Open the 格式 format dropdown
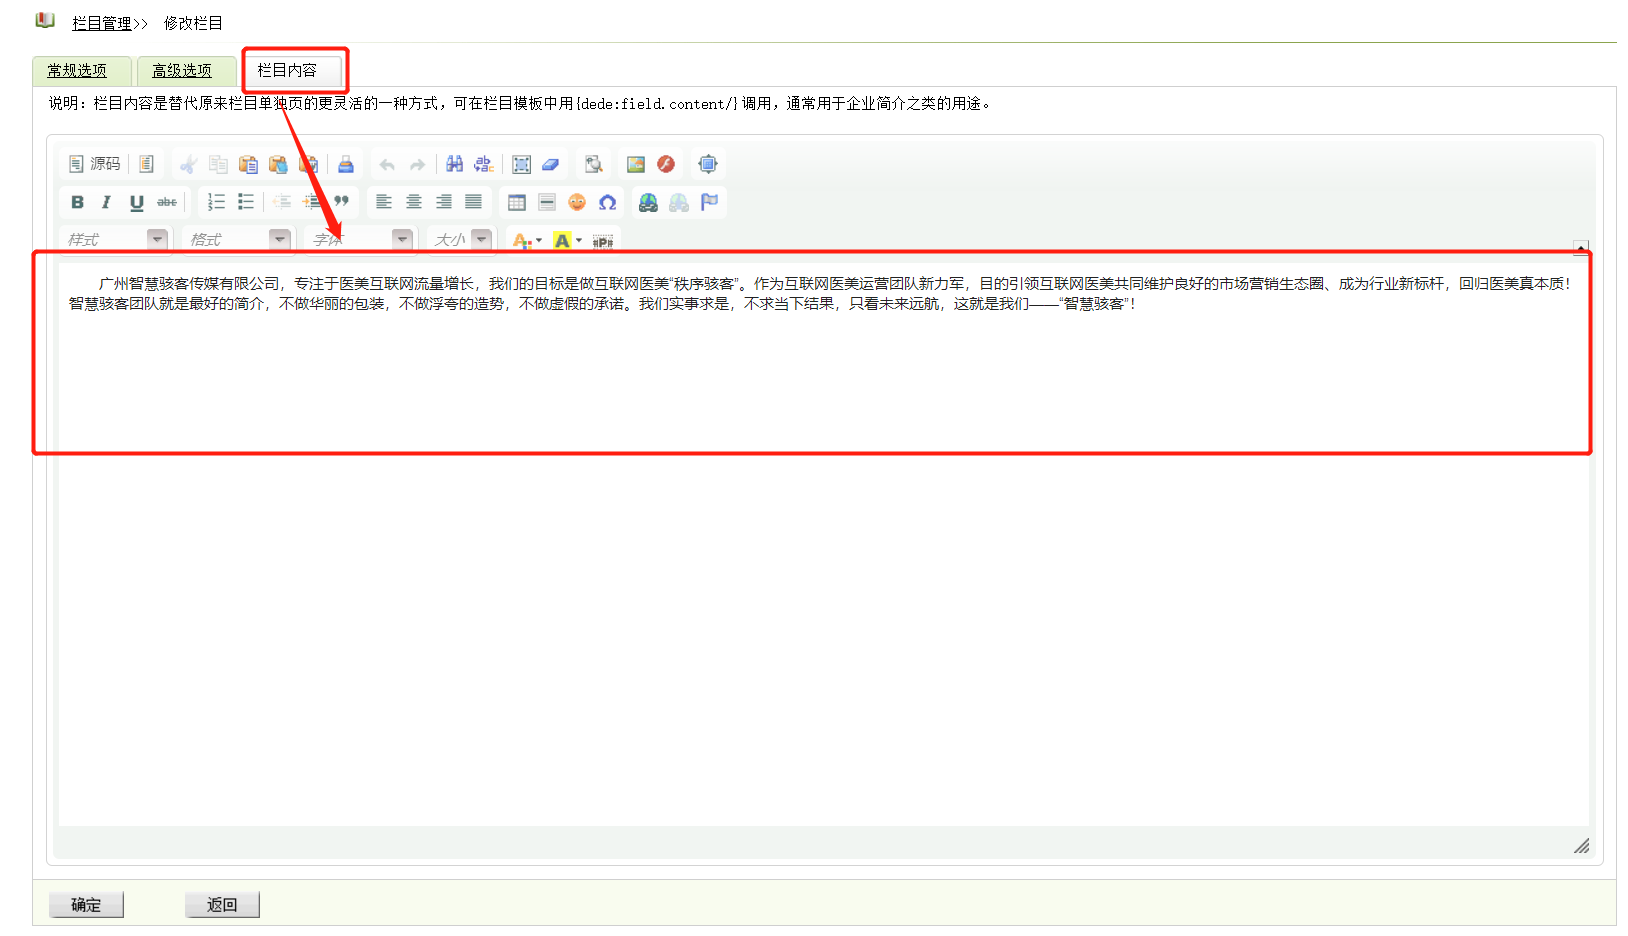Viewport: 1628px width, 936px height. [237, 240]
